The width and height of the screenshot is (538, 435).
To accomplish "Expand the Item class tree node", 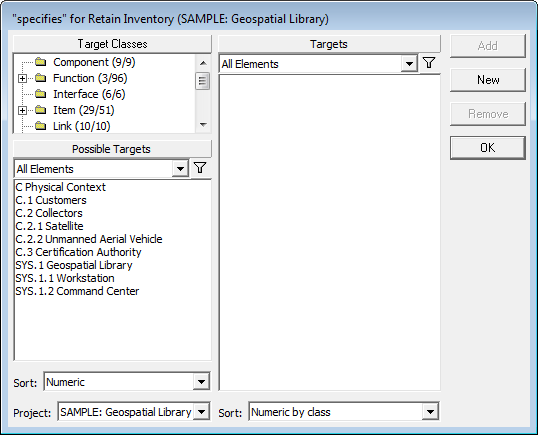I will pos(22,110).
